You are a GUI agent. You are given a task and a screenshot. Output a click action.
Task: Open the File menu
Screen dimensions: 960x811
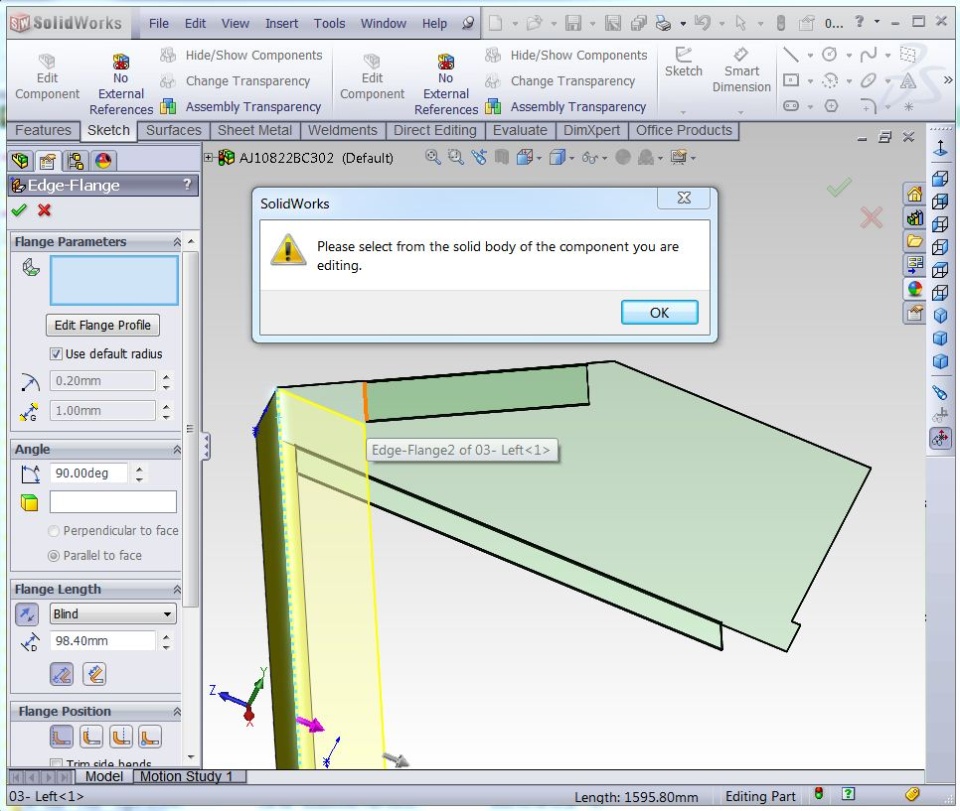159,23
